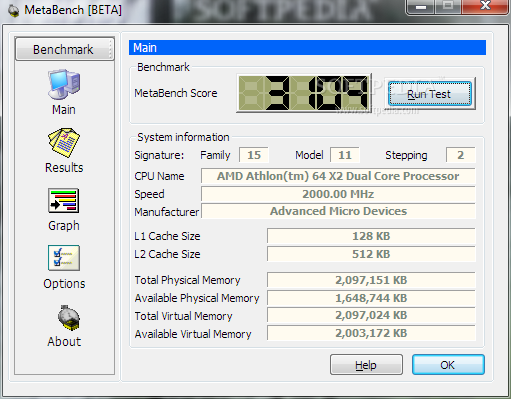Click the System information group label
Image resolution: width=511 pixels, height=399 pixels.
coord(183,137)
